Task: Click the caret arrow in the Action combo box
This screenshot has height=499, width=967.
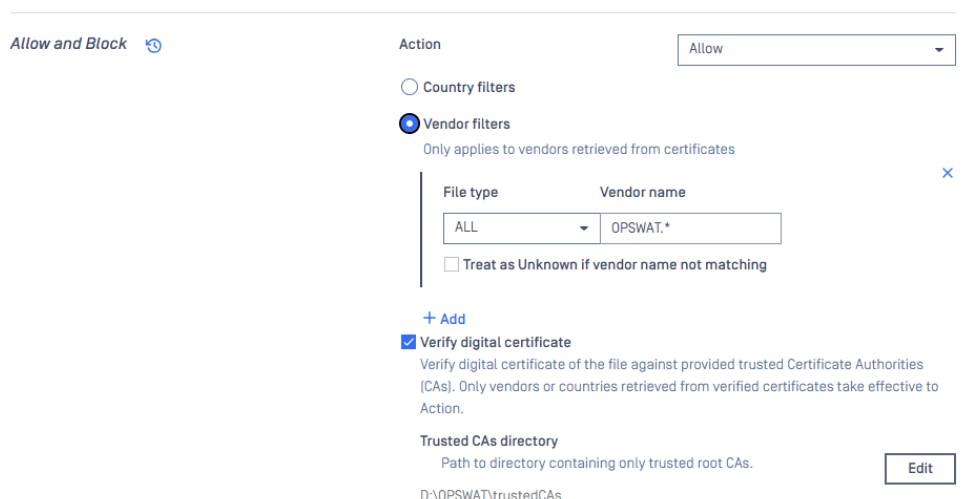Action: tap(939, 49)
